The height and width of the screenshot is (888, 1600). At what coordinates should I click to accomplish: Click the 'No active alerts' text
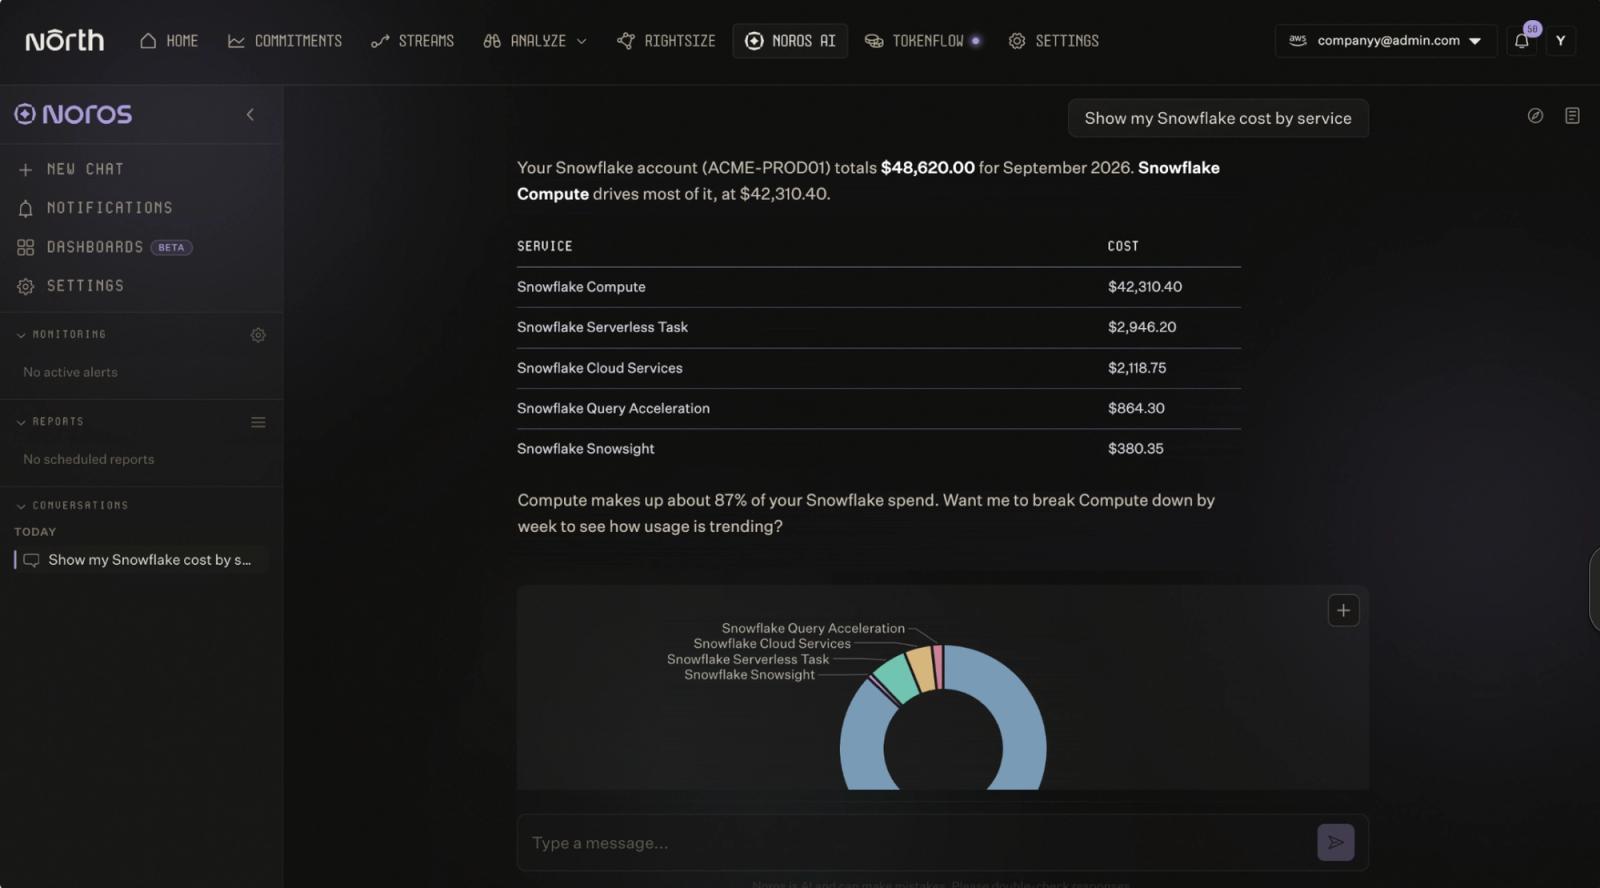tap(70, 372)
